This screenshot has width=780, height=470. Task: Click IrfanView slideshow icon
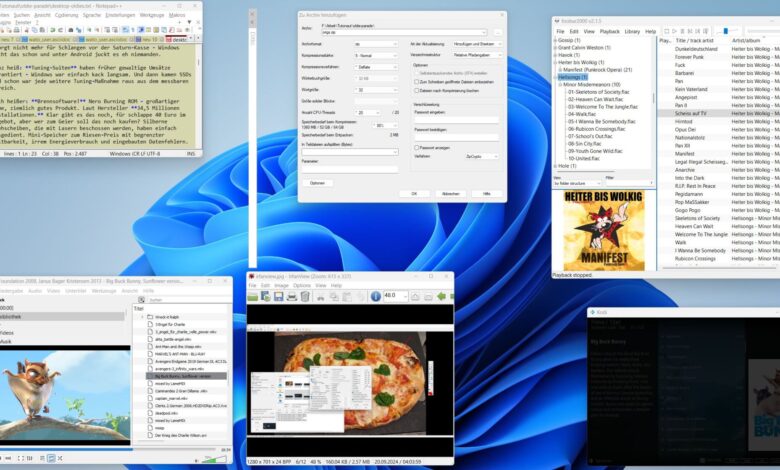[x=265, y=296]
